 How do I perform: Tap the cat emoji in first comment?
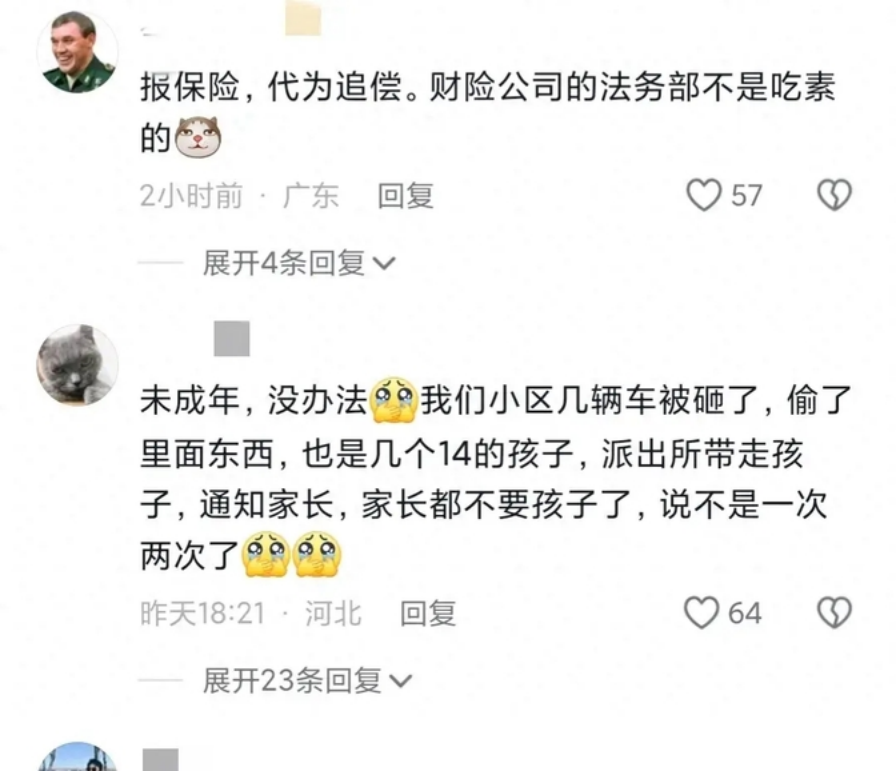198,137
